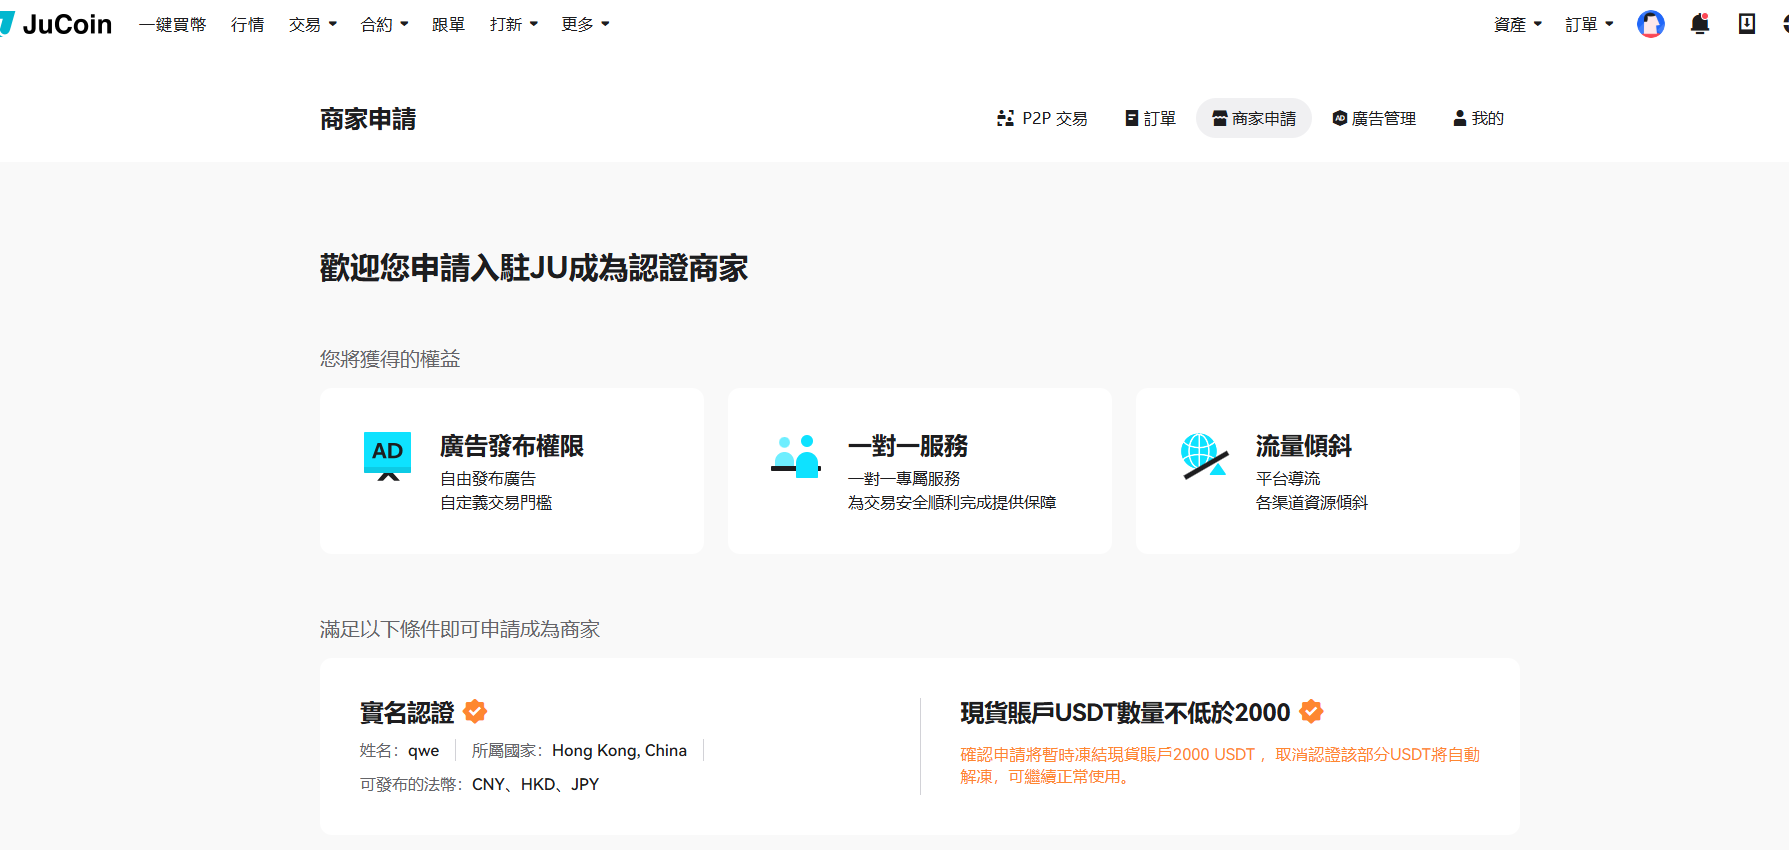Expand the 交易 dropdown menu
This screenshot has height=850, width=1789.
(313, 24)
